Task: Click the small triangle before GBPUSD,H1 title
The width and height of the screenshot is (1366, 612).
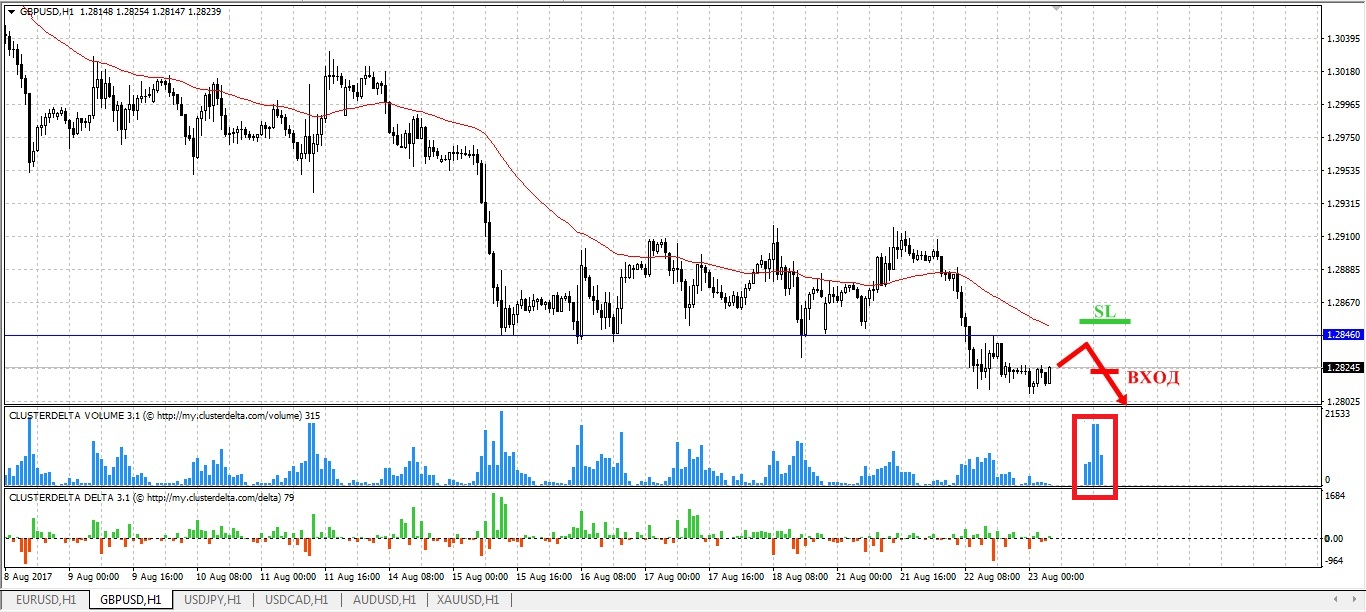Action: pos(11,11)
